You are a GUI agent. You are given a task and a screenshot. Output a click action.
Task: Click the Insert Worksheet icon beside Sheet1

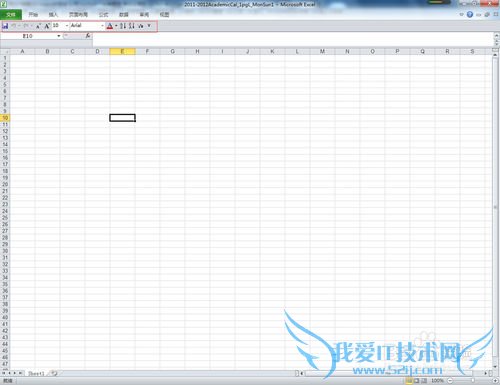[x=54, y=373]
